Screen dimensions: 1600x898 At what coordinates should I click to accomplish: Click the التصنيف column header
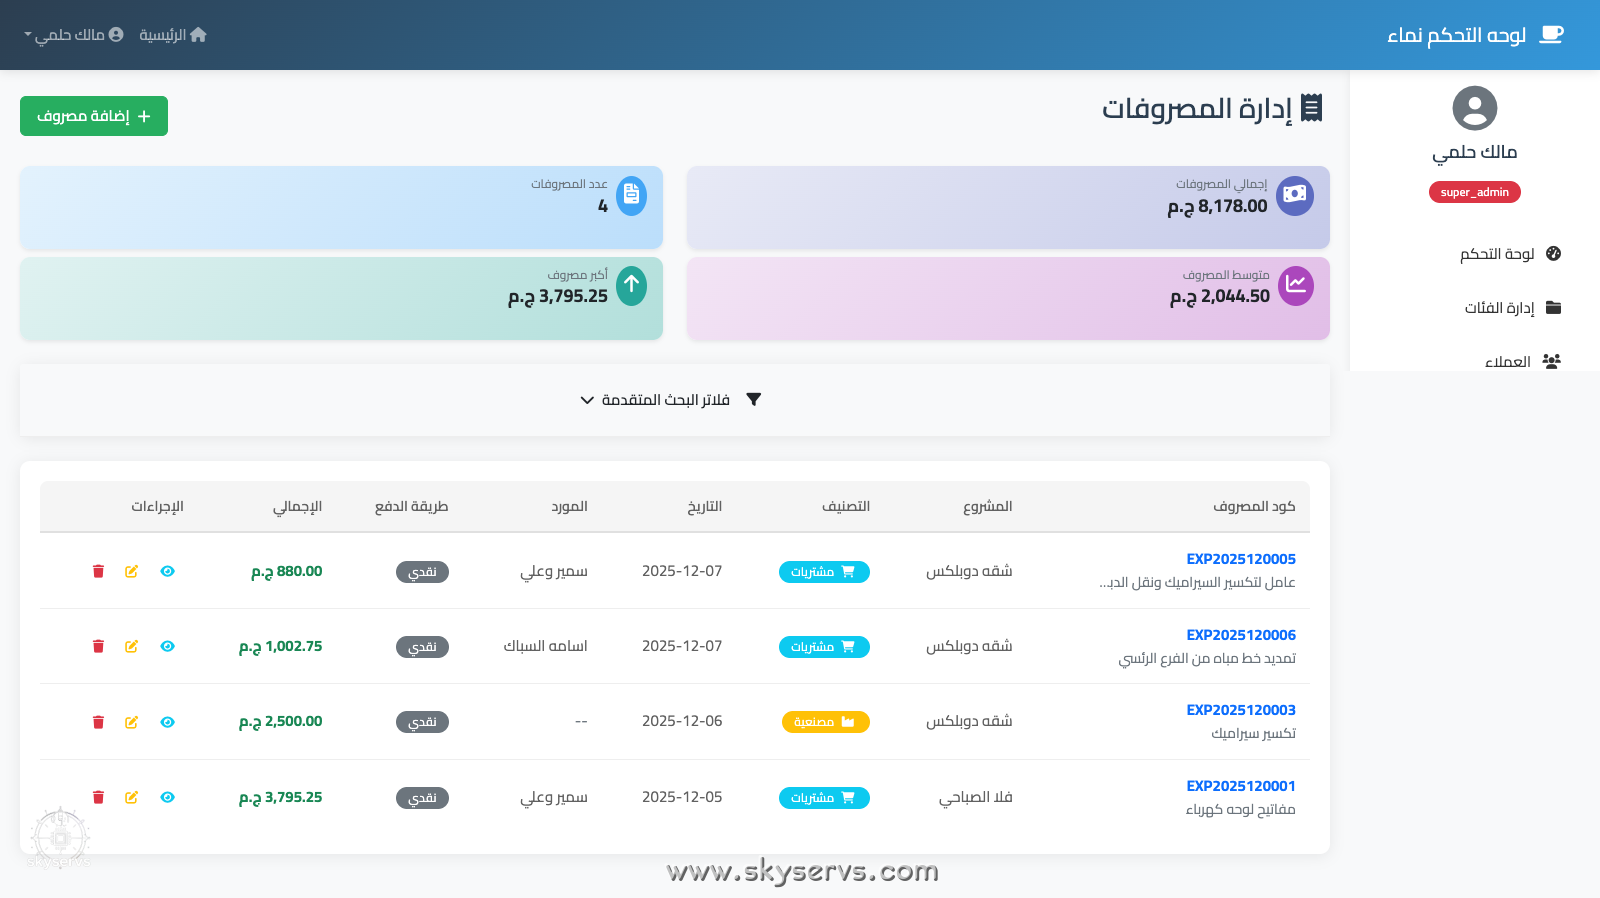(x=846, y=506)
